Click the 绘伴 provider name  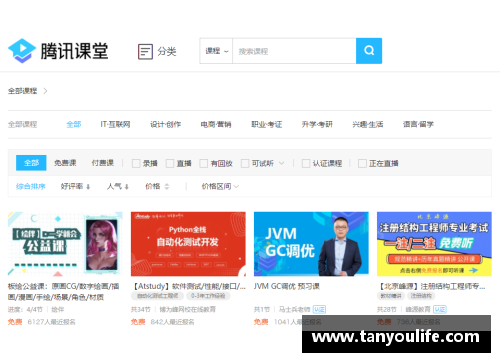(58, 310)
